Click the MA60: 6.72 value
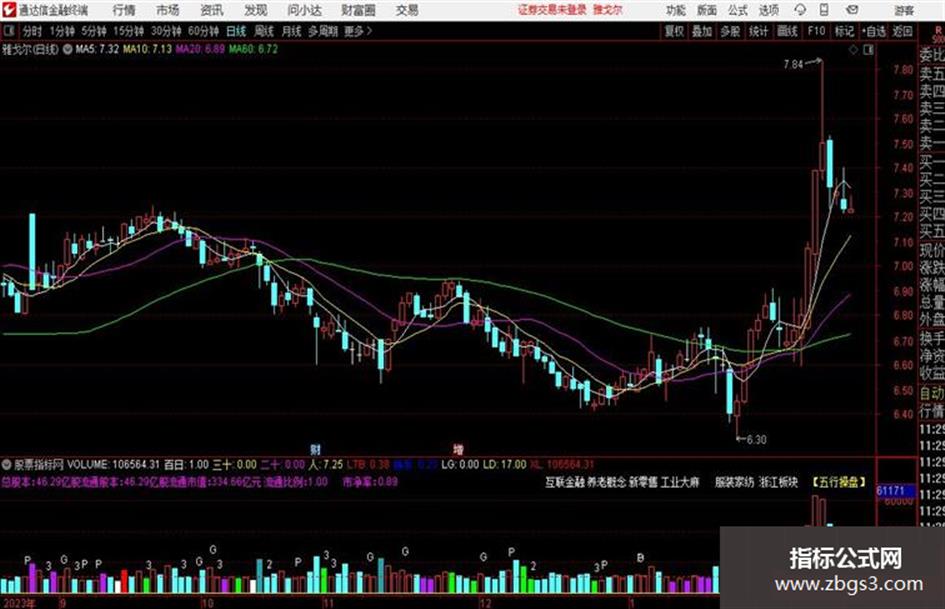This screenshot has width=945, height=609. (253, 49)
